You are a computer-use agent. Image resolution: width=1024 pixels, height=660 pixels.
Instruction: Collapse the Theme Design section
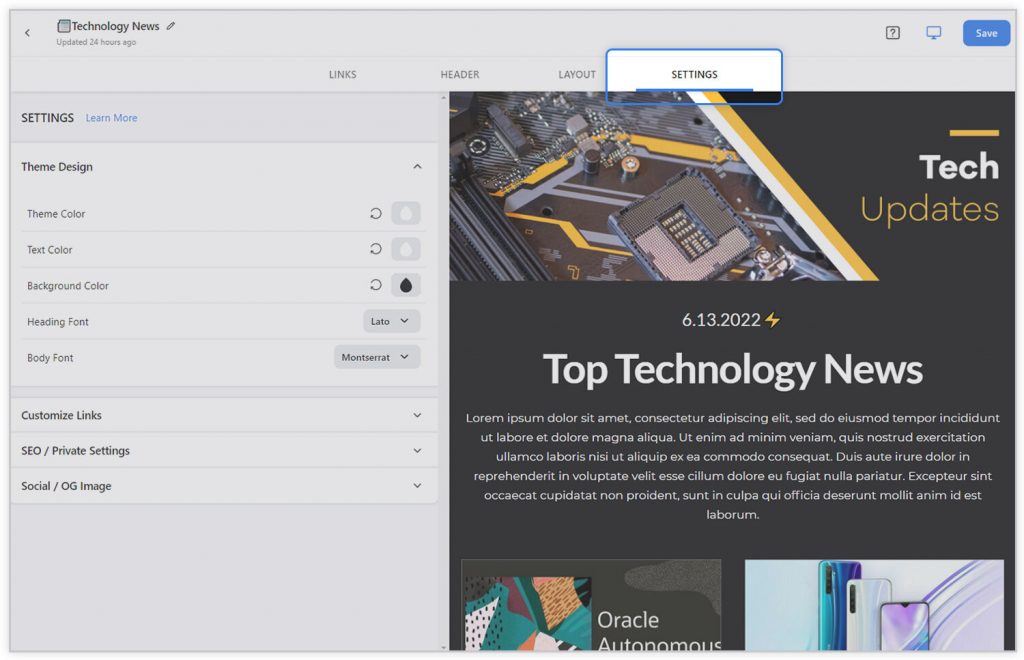tap(417, 166)
